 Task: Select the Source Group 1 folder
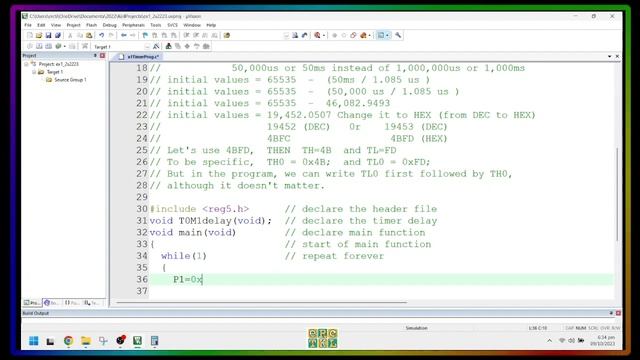[66, 80]
